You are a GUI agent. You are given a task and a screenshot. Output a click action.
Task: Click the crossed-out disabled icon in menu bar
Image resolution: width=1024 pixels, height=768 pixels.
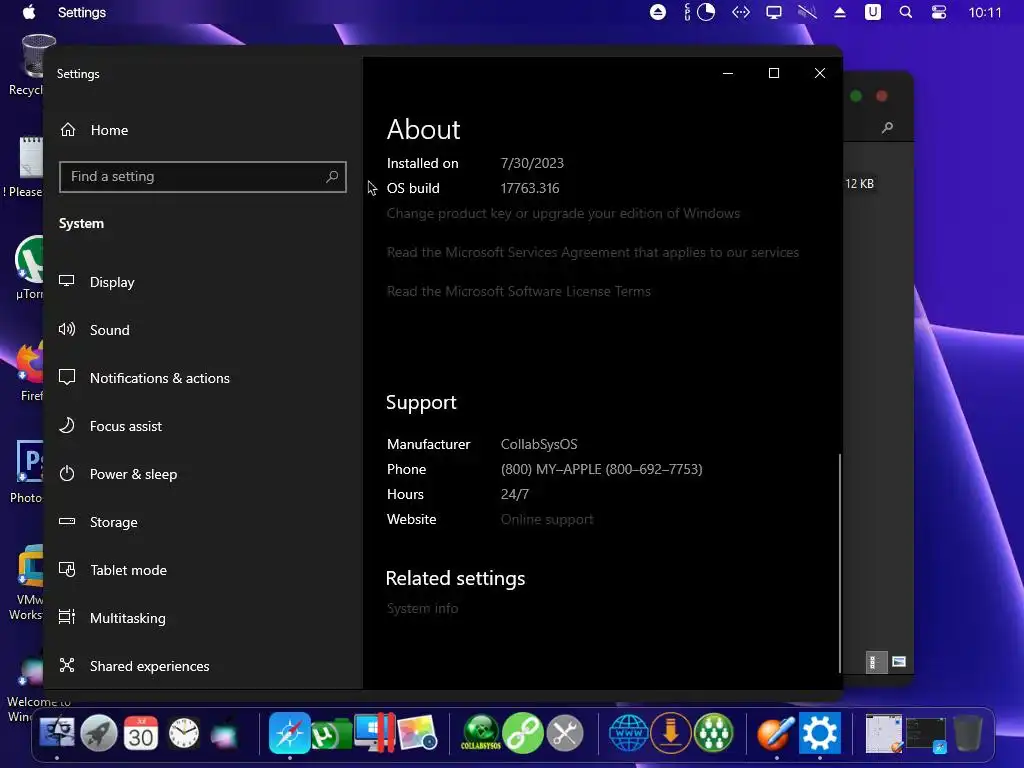(807, 12)
